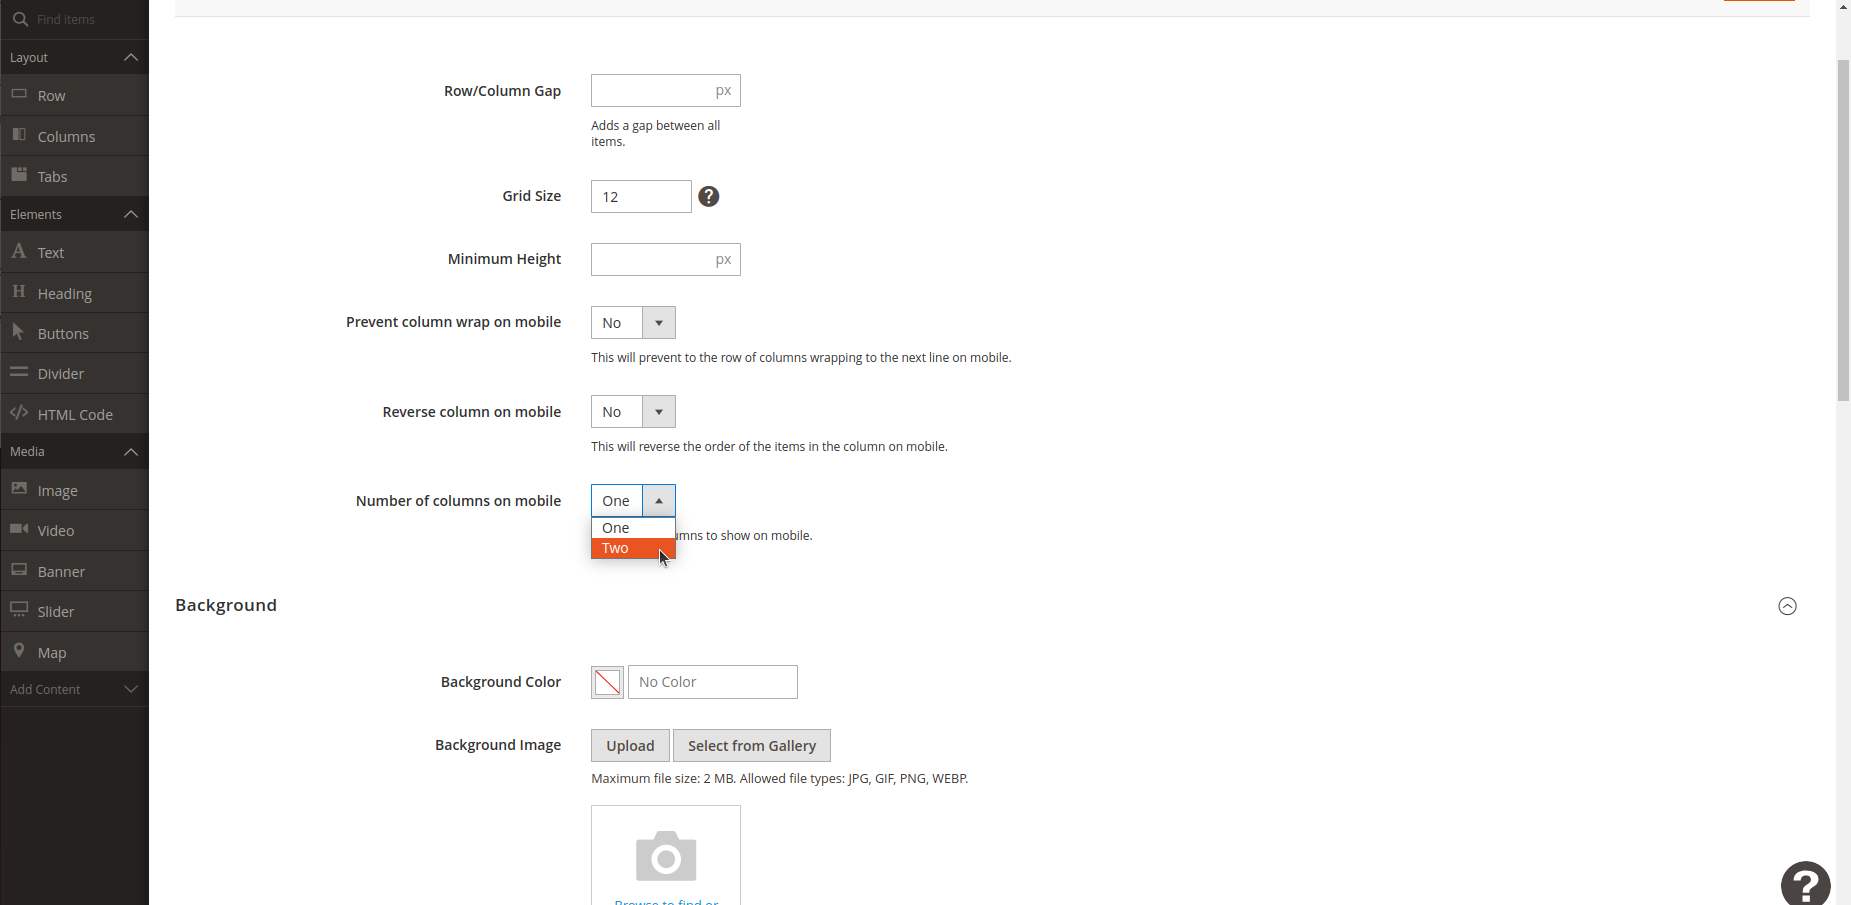Focus the No Color text field
This screenshot has height=905, width=1851.
pos(713,682)
